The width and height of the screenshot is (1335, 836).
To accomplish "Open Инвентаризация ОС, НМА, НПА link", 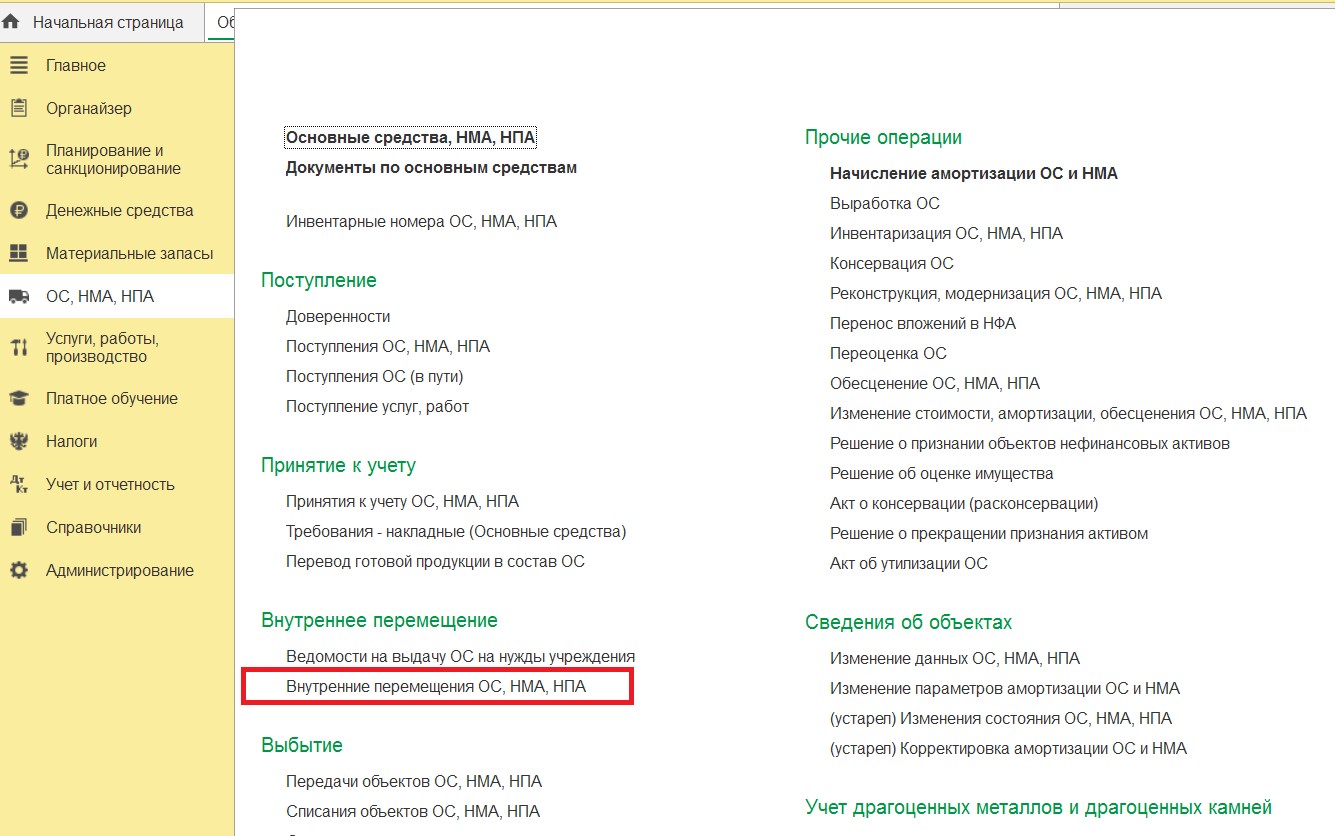I will [946, 233].
